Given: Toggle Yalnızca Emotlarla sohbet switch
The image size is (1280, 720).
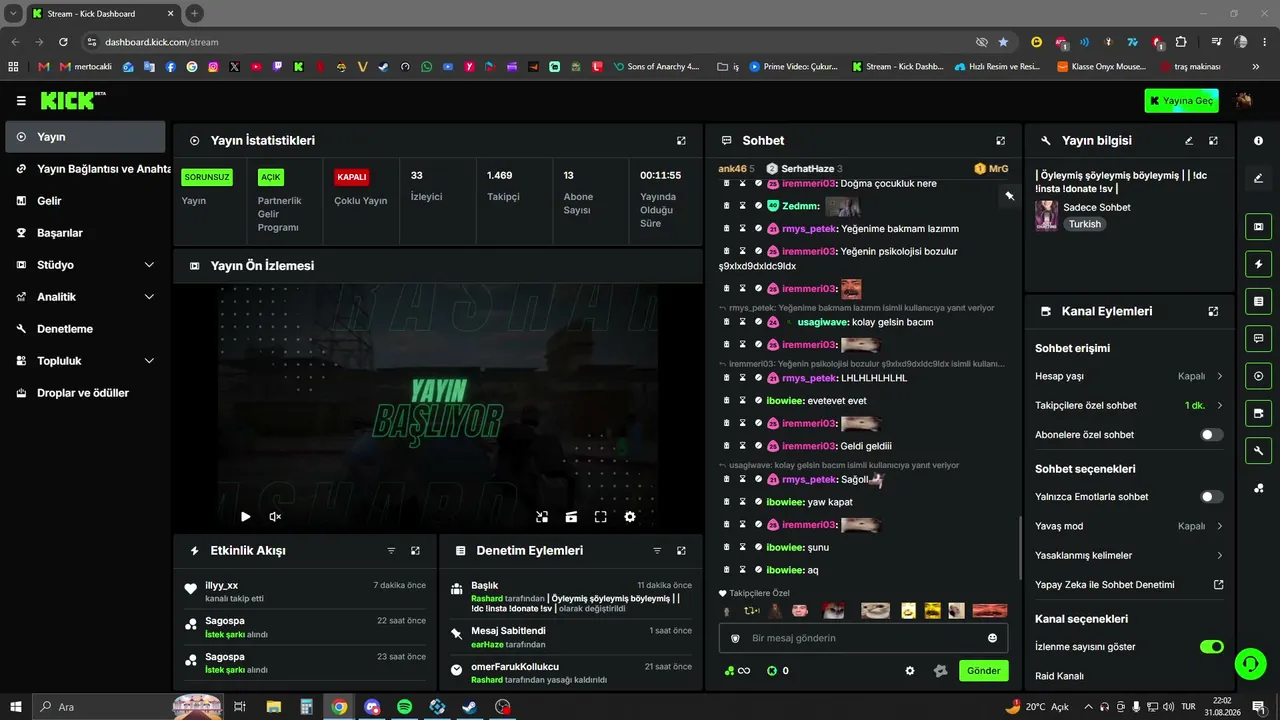Looking at the screenshot, I should [1212, 497].
